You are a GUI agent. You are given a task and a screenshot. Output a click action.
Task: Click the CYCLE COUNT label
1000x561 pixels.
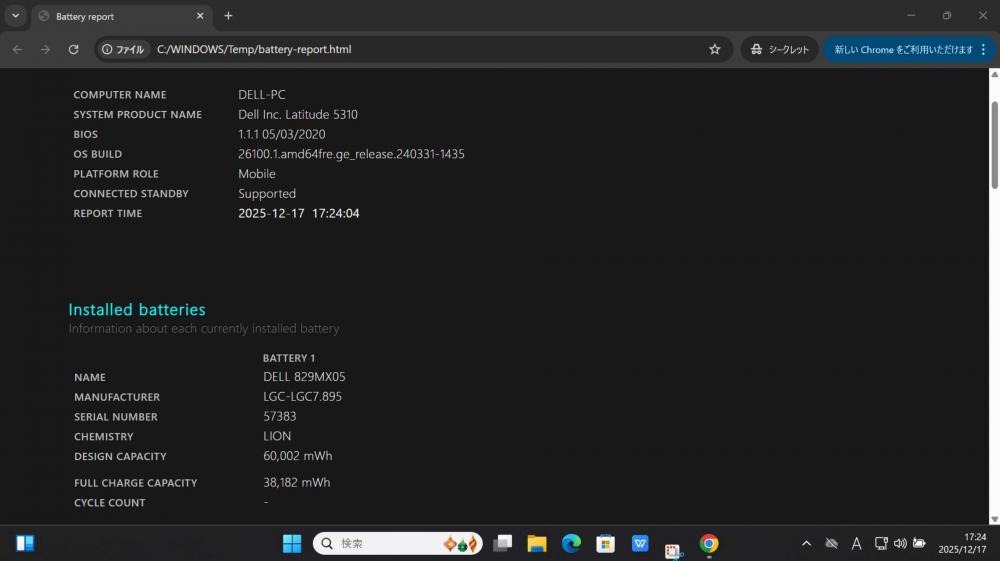pyautogui.click(x=110, y=502)
